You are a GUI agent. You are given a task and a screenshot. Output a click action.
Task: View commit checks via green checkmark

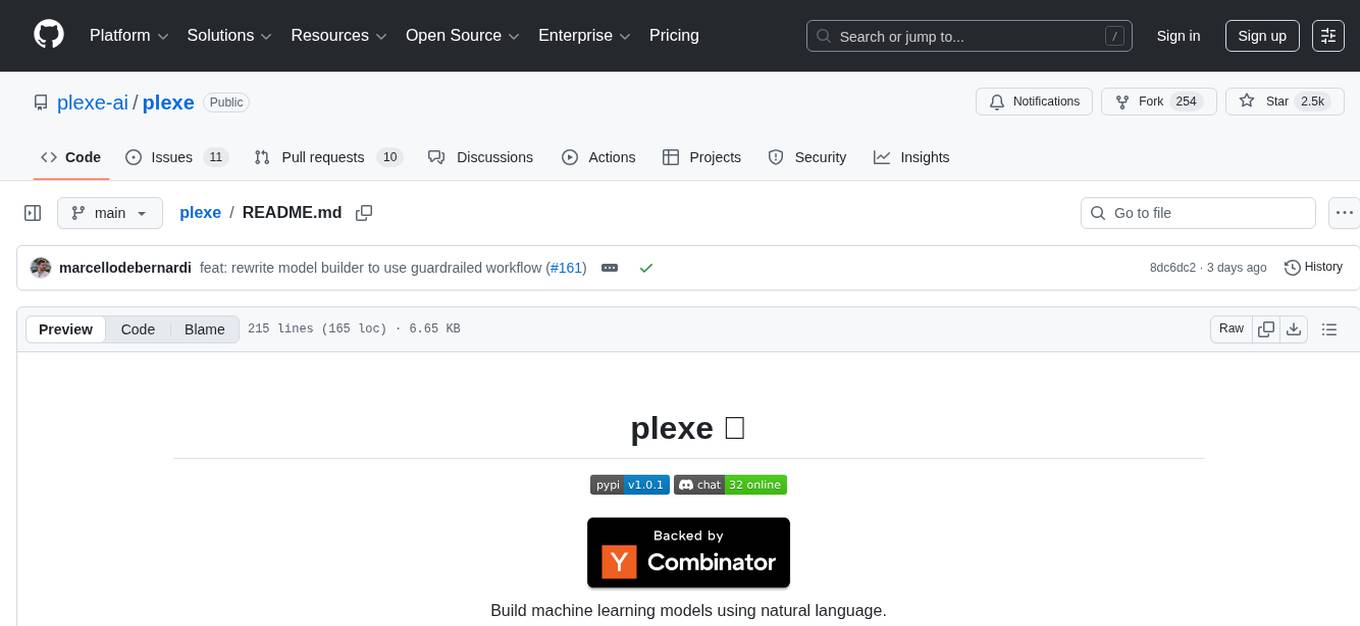(646, 267)
